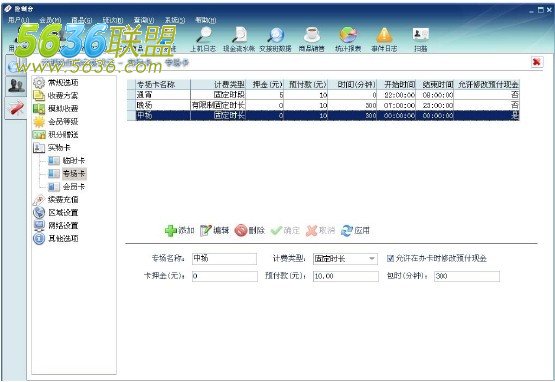Click the 包时(分钟) input field
Viewport: 555px width, 382px height.
coord(467,276)
